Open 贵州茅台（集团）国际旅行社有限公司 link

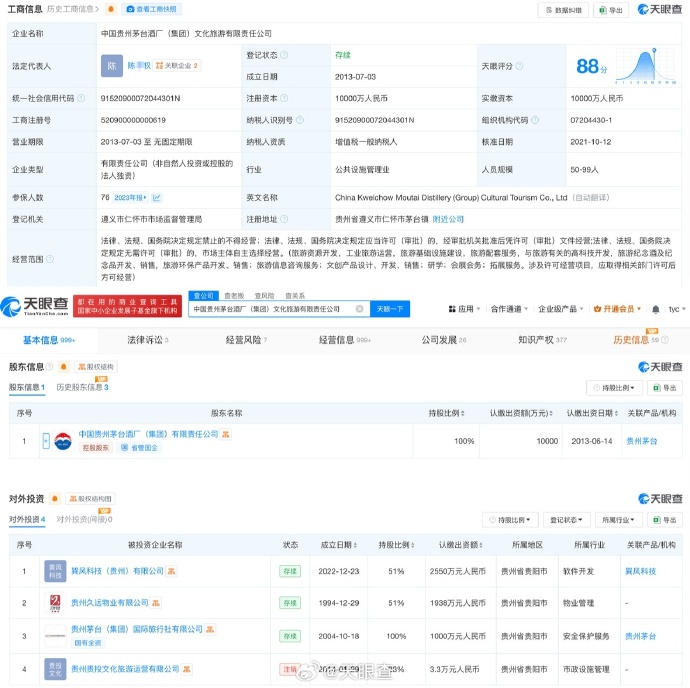point(137,629)
